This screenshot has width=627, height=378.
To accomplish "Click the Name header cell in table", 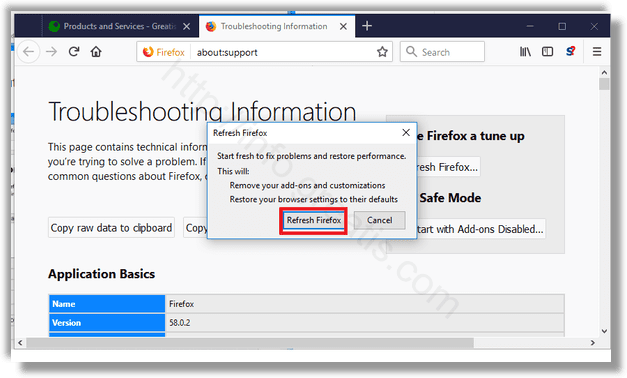I will coord(107,304).
